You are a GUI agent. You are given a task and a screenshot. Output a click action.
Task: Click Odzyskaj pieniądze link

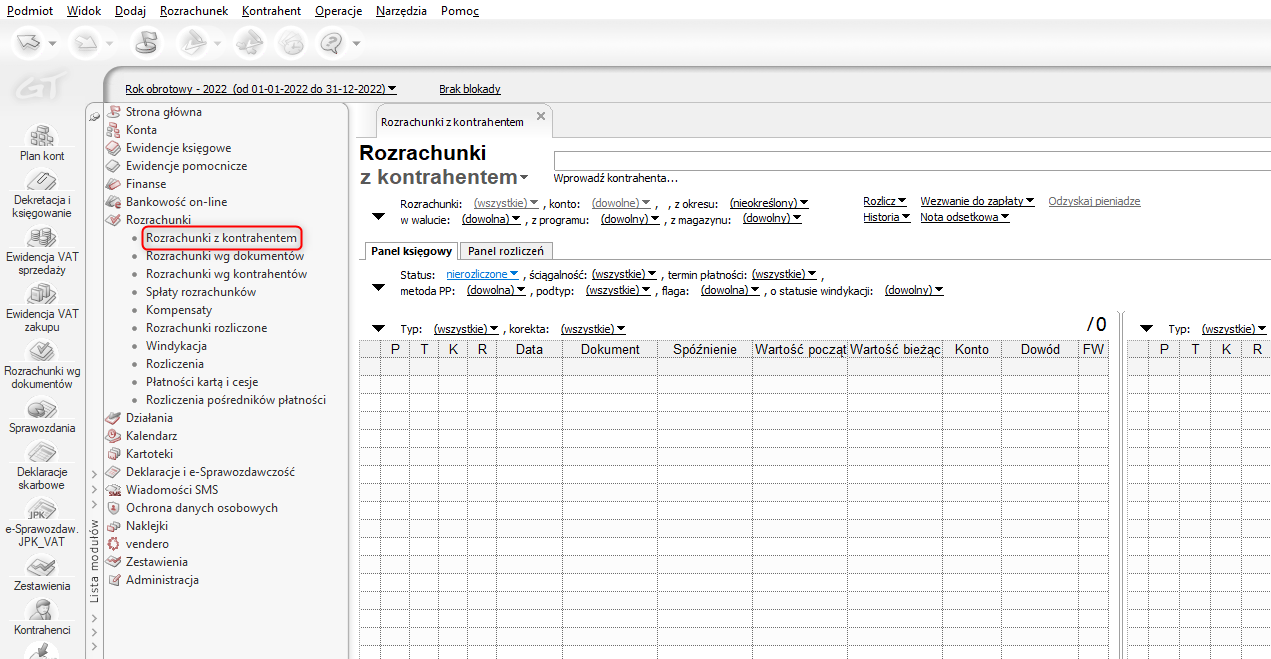coord(1094,201)
